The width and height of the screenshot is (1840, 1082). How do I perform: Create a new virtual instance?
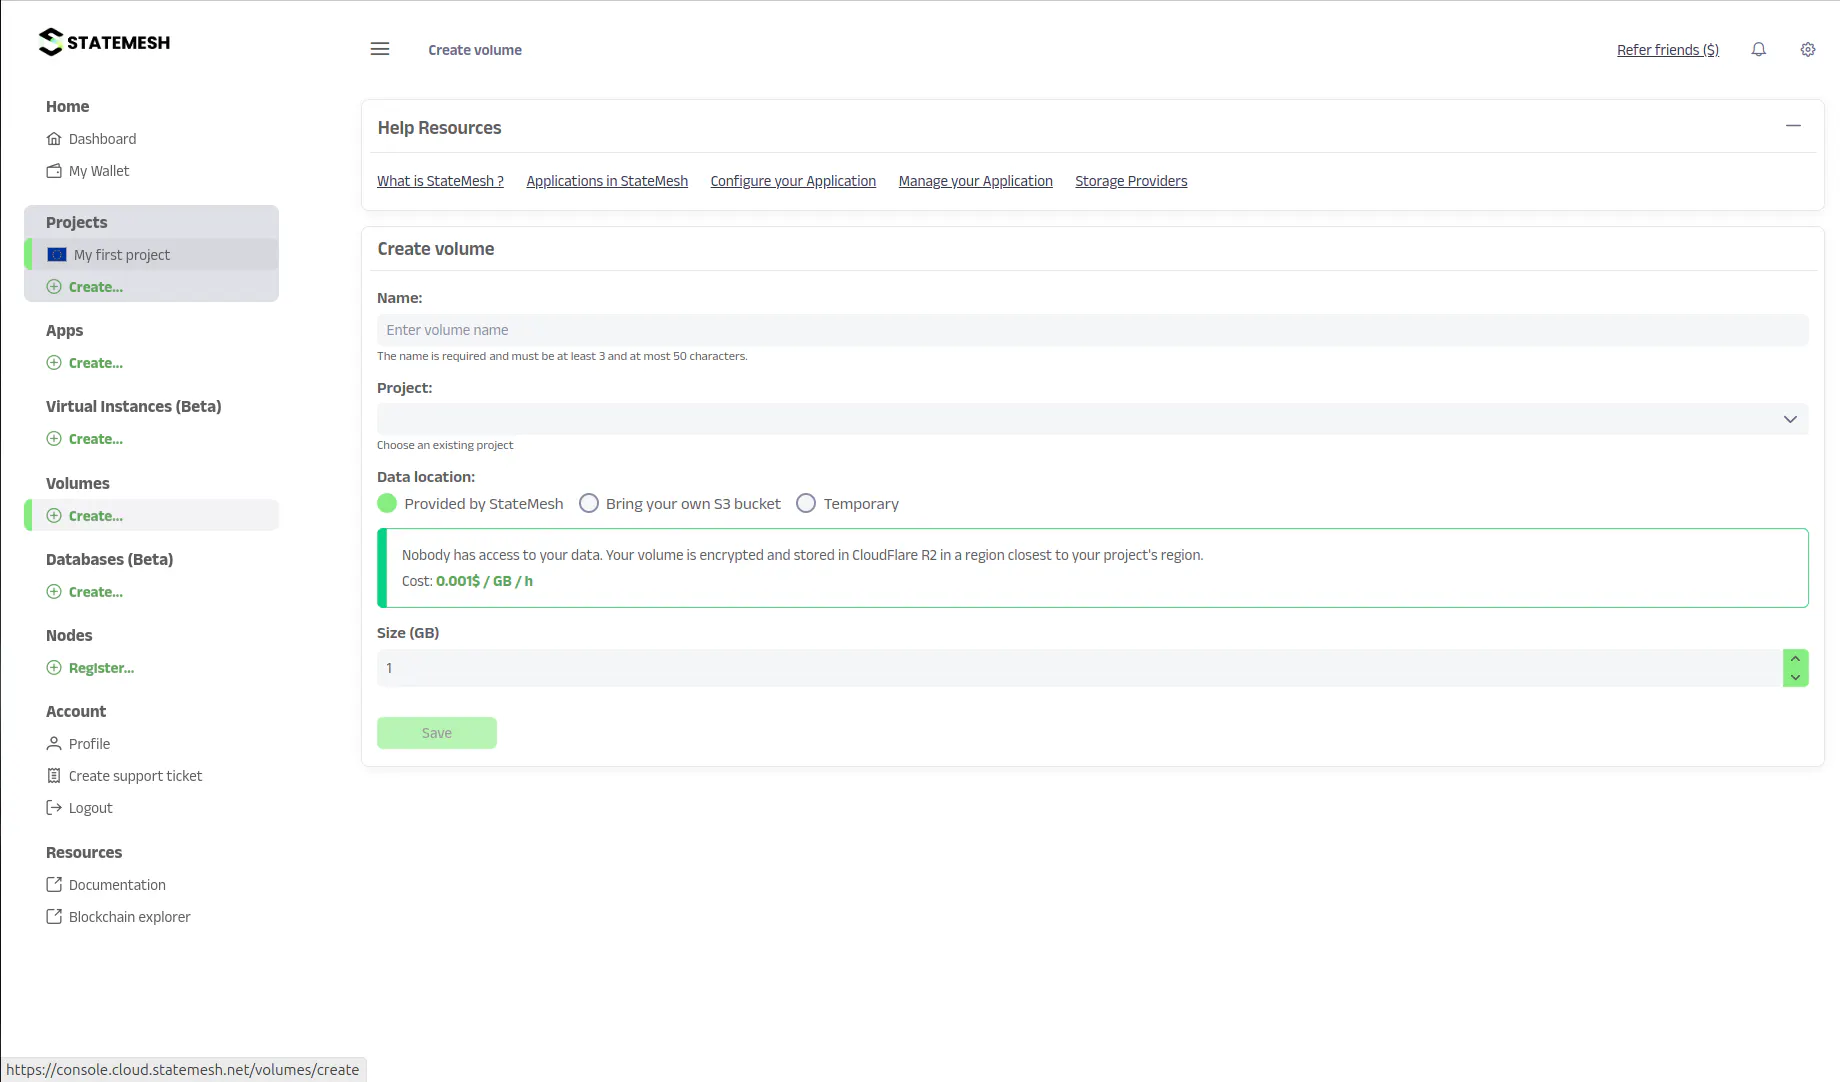pyautogui.click(x=96, y=439)
